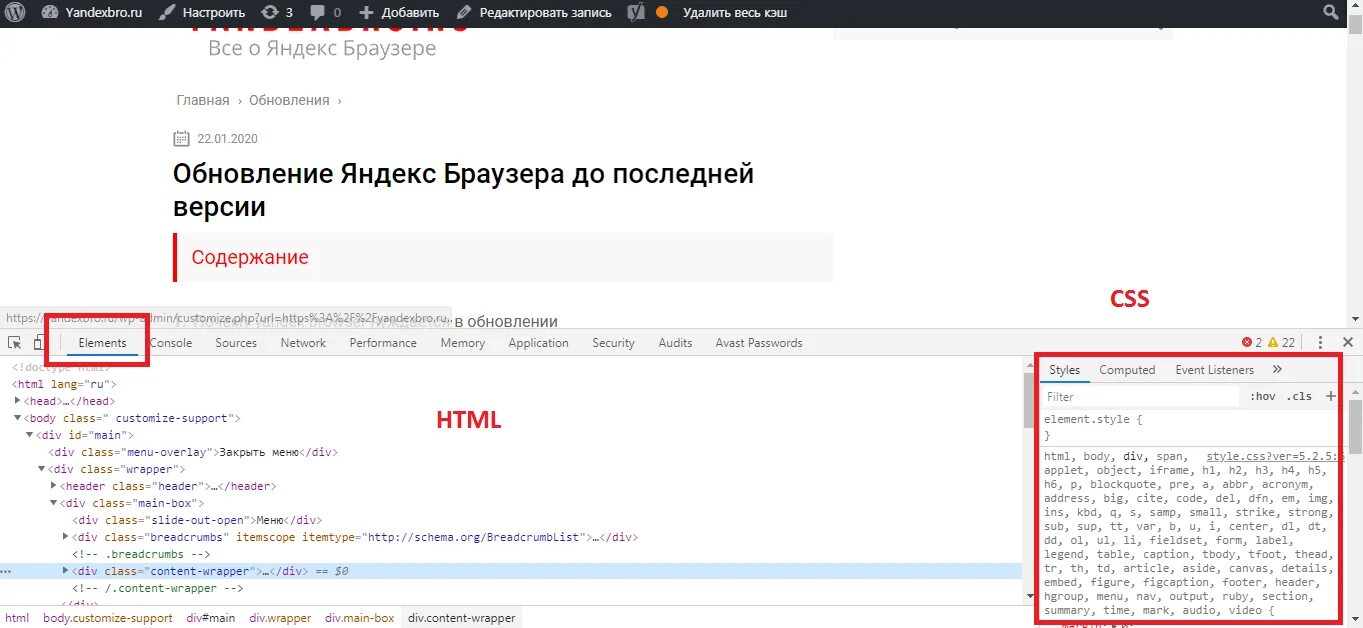Click Добавить in admin bar
This screenshot has height=628, width=1363.
click(x=399, y=13)
